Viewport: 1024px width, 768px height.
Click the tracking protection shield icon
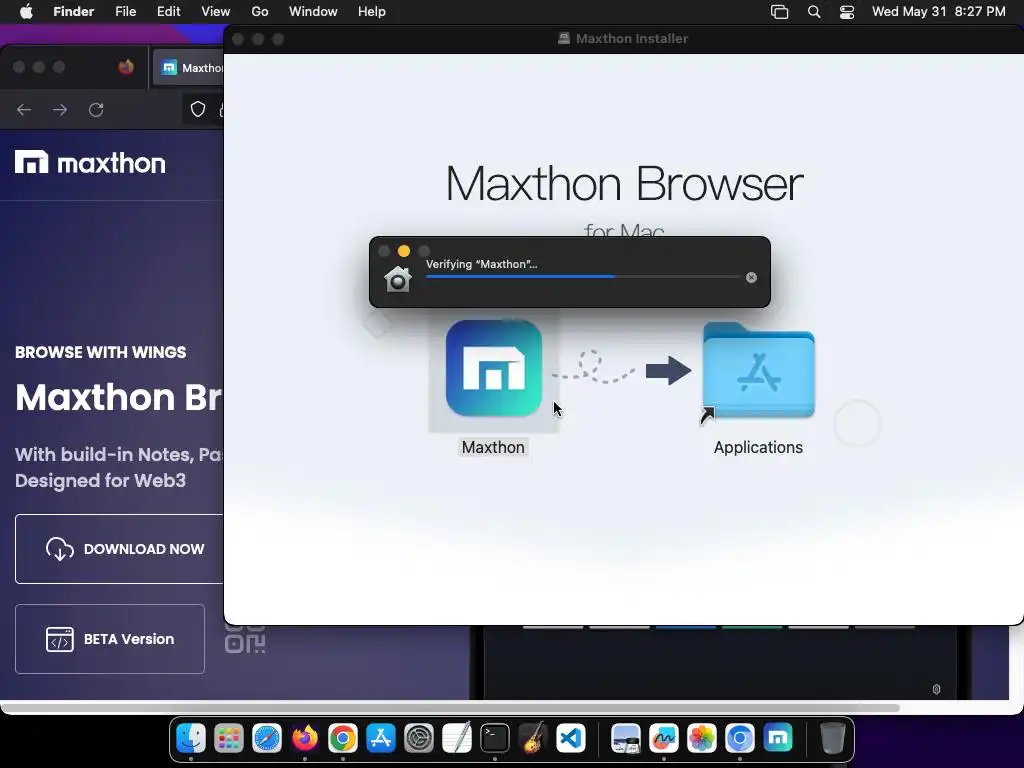point(198,109)
